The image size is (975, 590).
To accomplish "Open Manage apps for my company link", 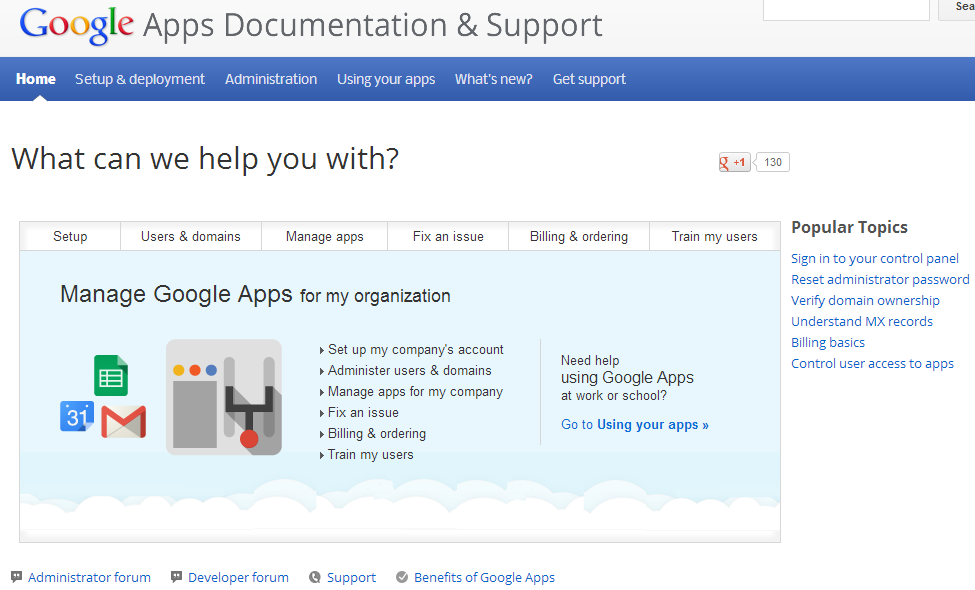I will tap(415, 392).
